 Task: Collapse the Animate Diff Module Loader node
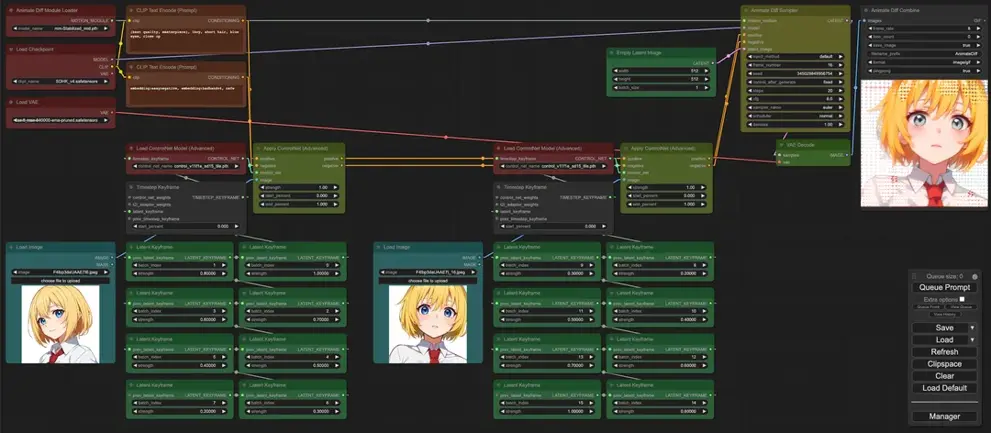[11, 9]
